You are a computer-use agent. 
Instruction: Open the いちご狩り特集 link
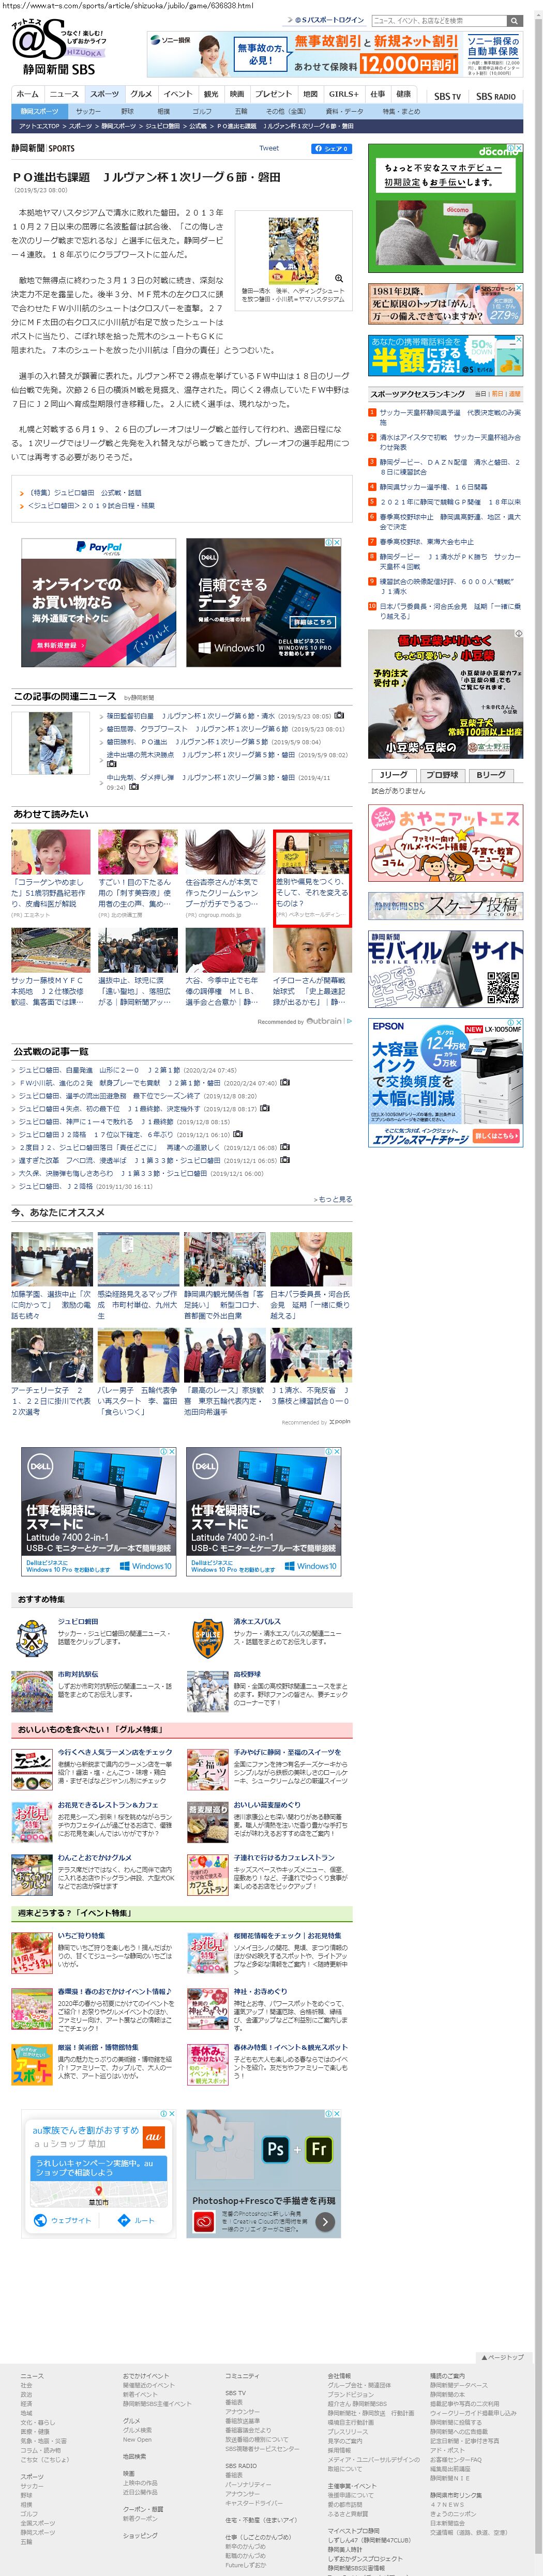click(81, 1936)
